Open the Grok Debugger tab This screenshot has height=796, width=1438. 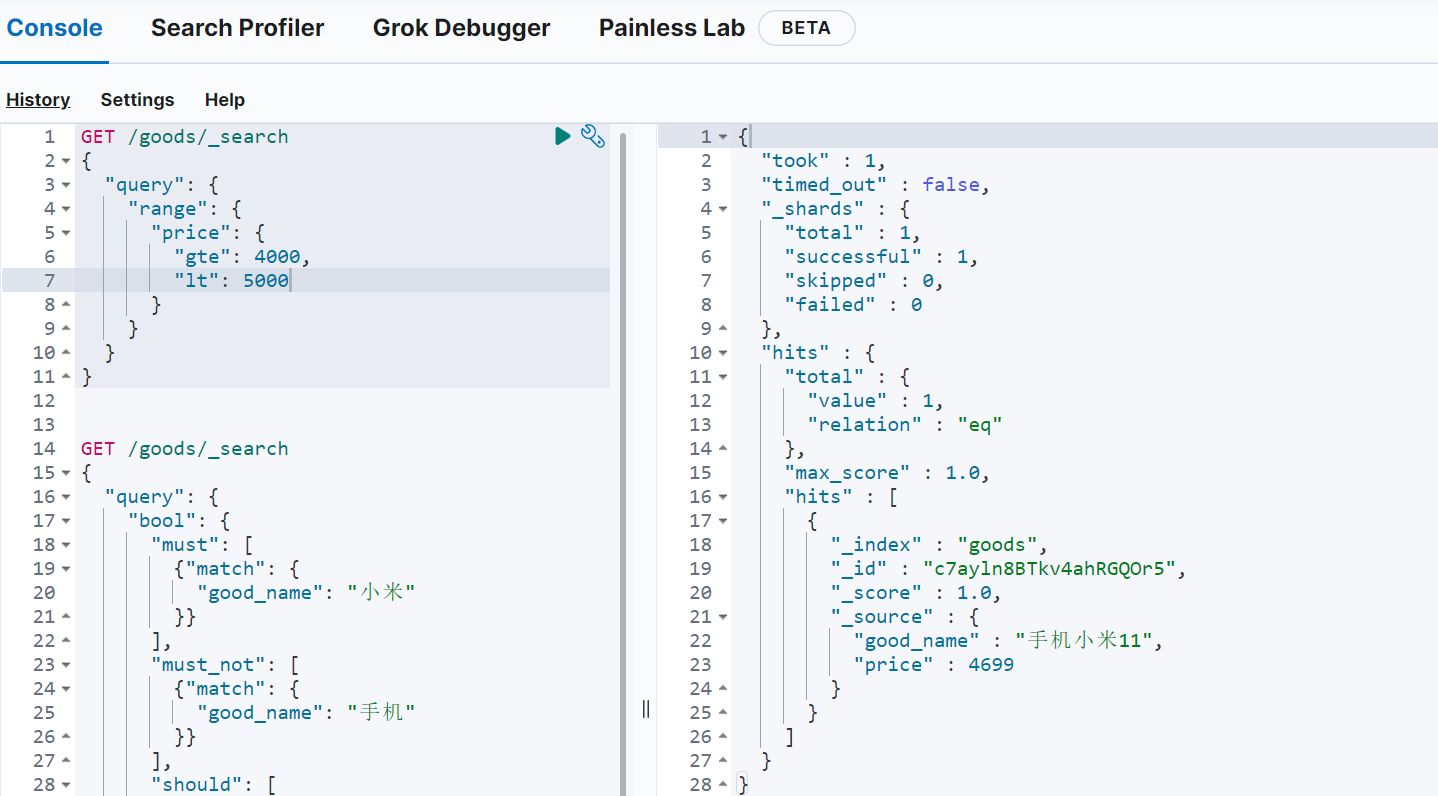[x=461, y=28]
